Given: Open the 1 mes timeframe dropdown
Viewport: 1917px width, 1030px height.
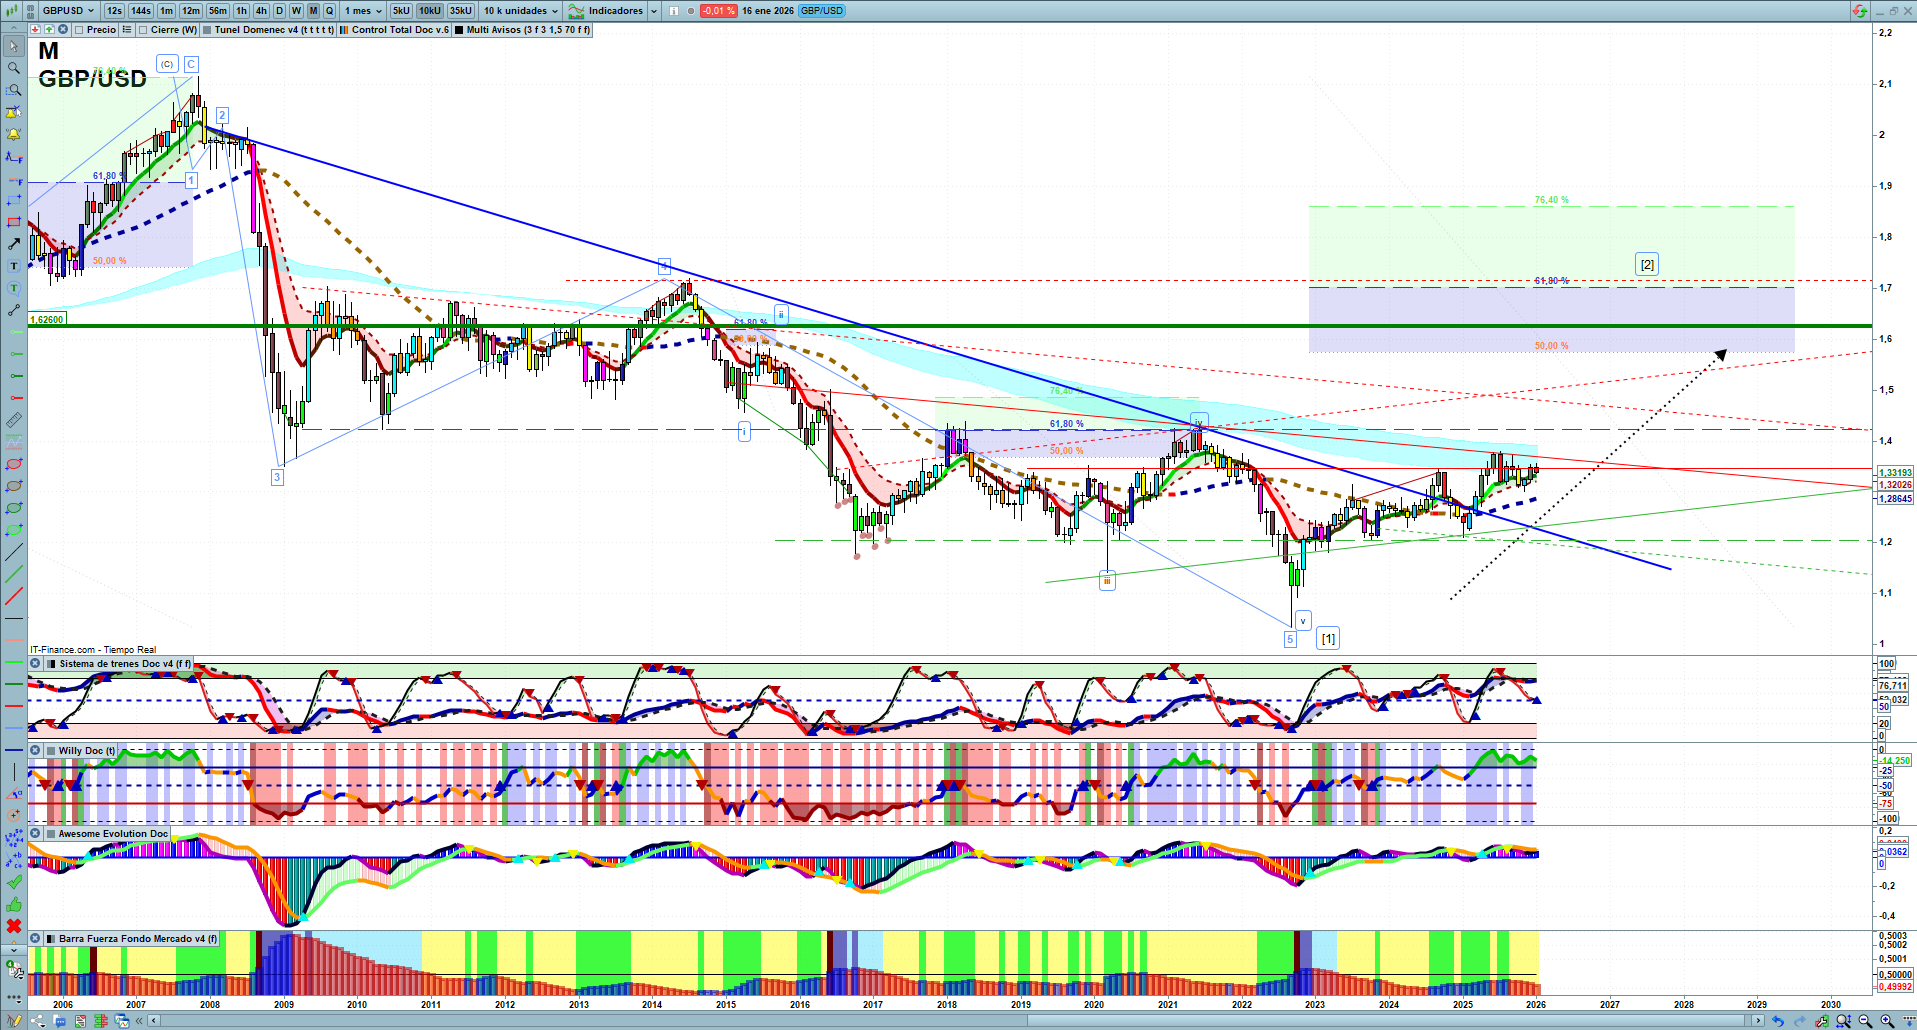Looking at the screenshot, I should tap(361, 11).
